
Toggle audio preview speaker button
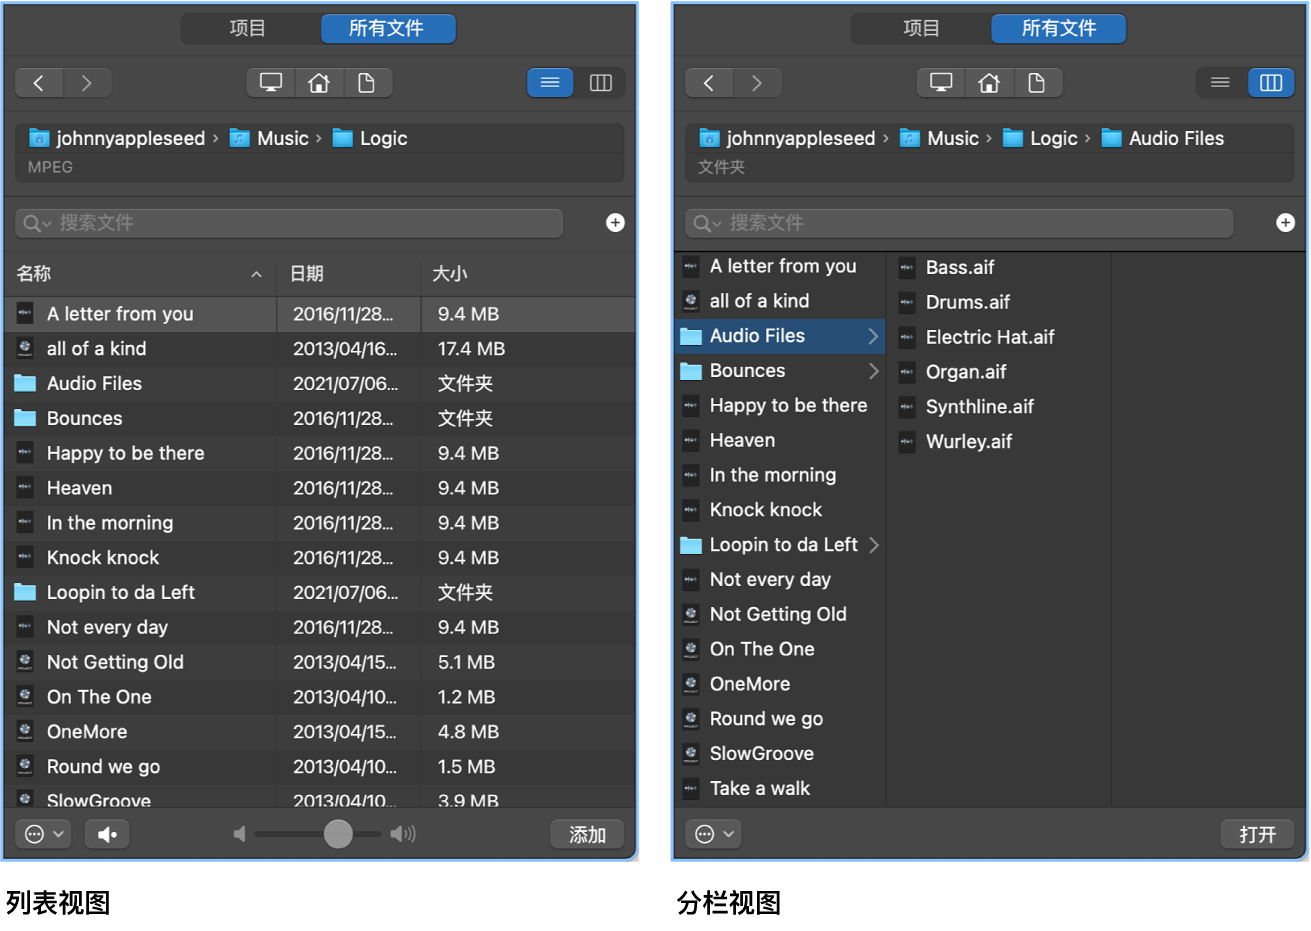click(x=107, y=834)
